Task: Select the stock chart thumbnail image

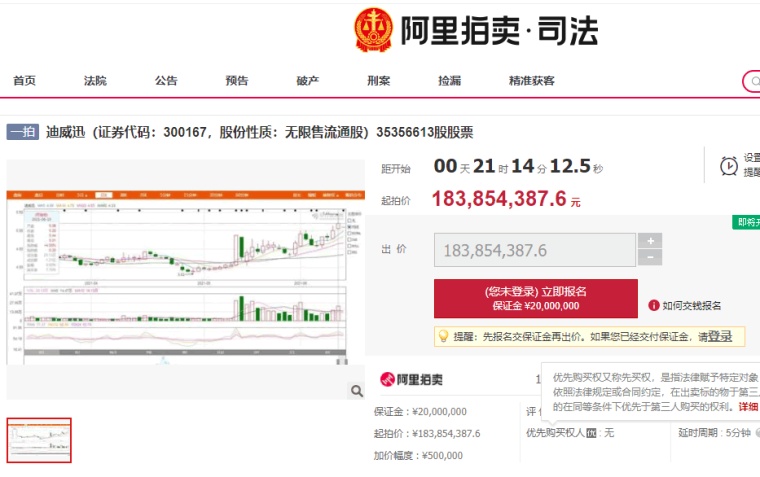Action: pyautogui.click(x=39, y=440)
